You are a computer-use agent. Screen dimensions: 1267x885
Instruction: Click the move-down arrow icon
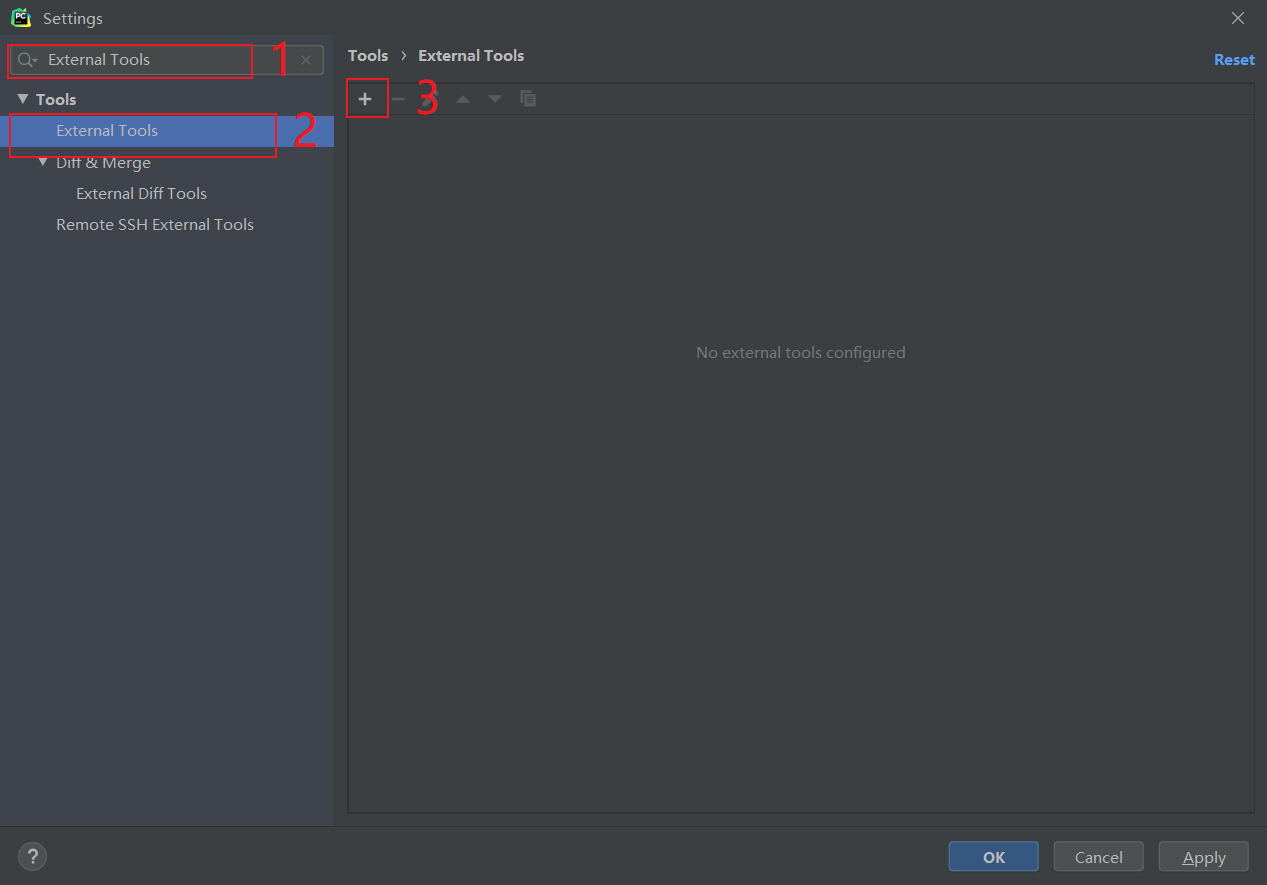(494, 98)
